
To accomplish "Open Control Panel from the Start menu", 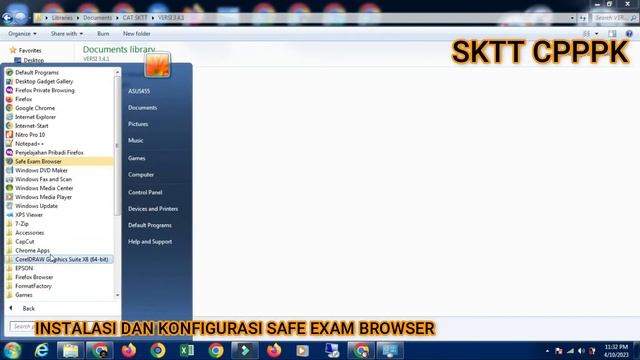I will [145, 192].
